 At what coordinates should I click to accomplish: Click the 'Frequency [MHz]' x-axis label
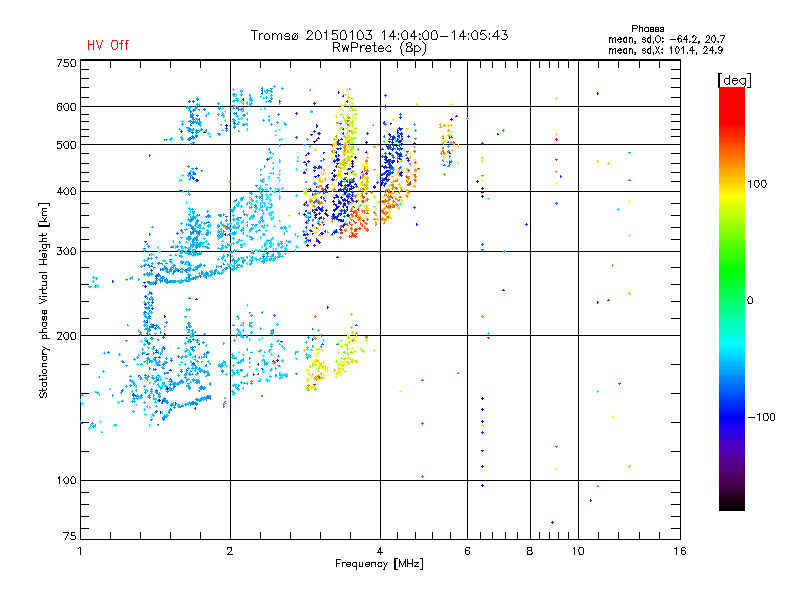click(x=379, y=564)
